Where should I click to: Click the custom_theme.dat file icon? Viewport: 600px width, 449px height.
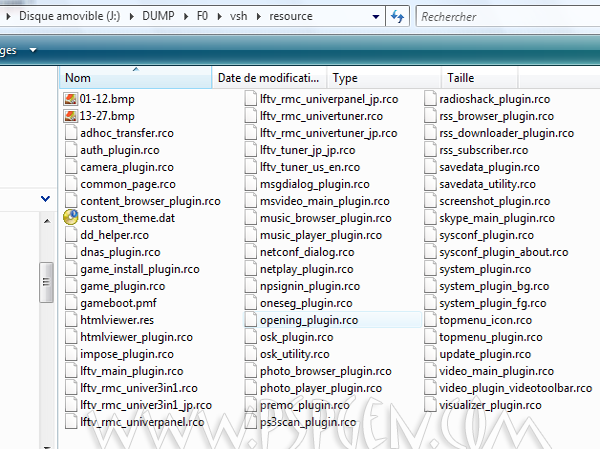coord(71,218)
